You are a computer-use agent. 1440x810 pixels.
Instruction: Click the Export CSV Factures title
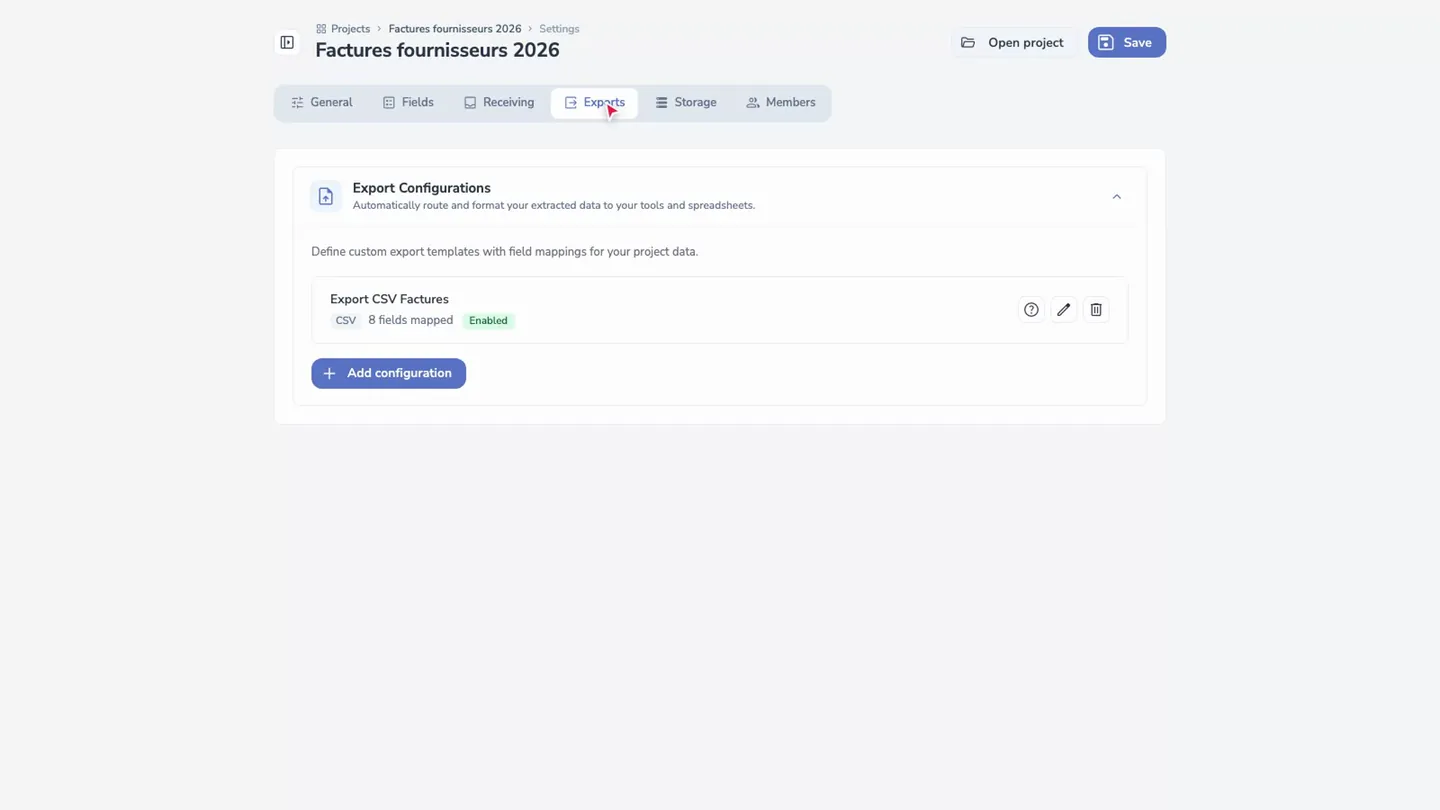click(x=389, y=299)
